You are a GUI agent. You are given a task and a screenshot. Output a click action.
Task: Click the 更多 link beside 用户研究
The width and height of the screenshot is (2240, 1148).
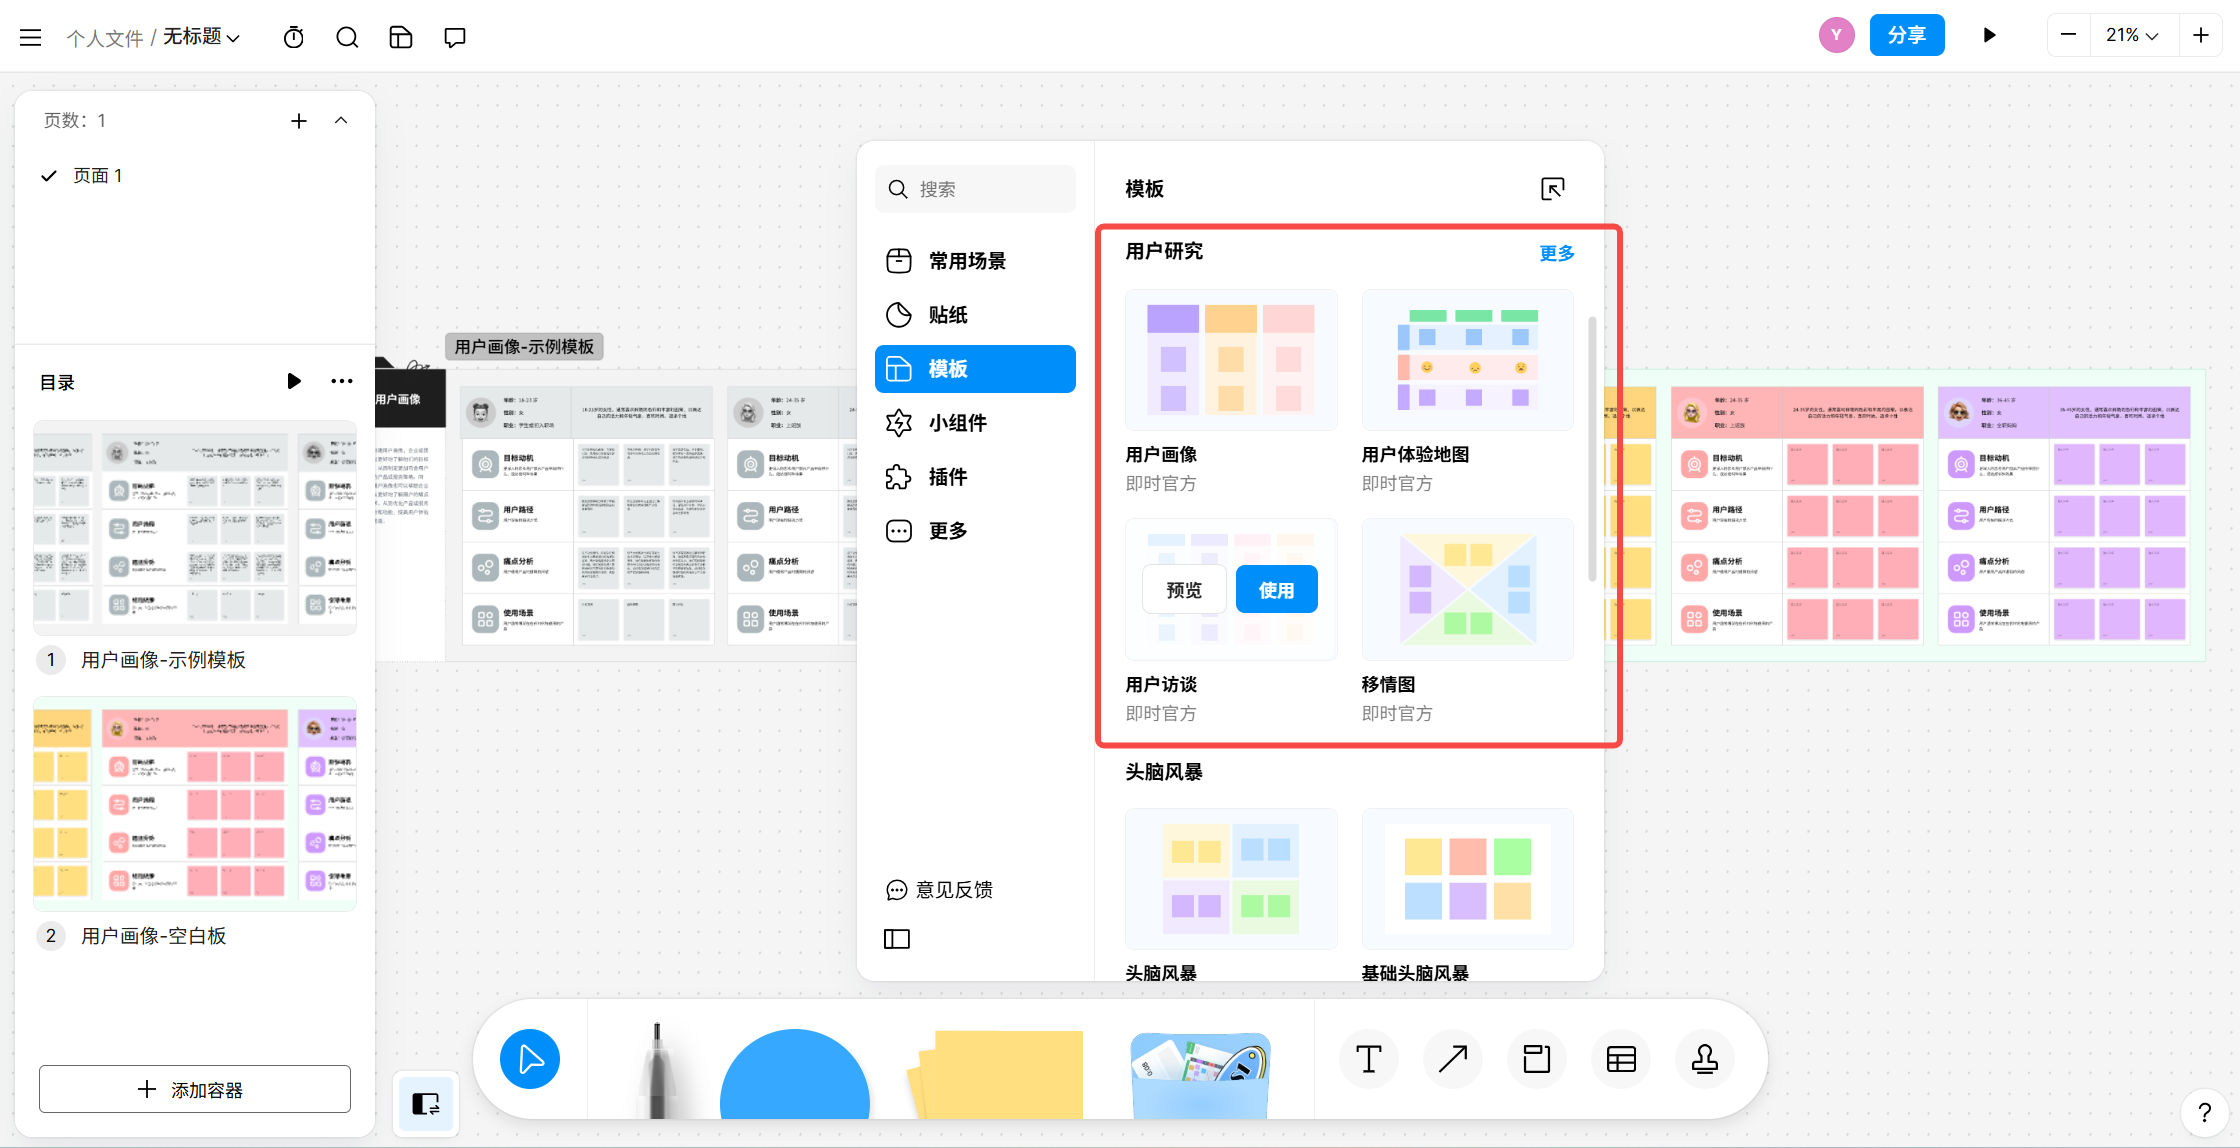(1556, 253)
